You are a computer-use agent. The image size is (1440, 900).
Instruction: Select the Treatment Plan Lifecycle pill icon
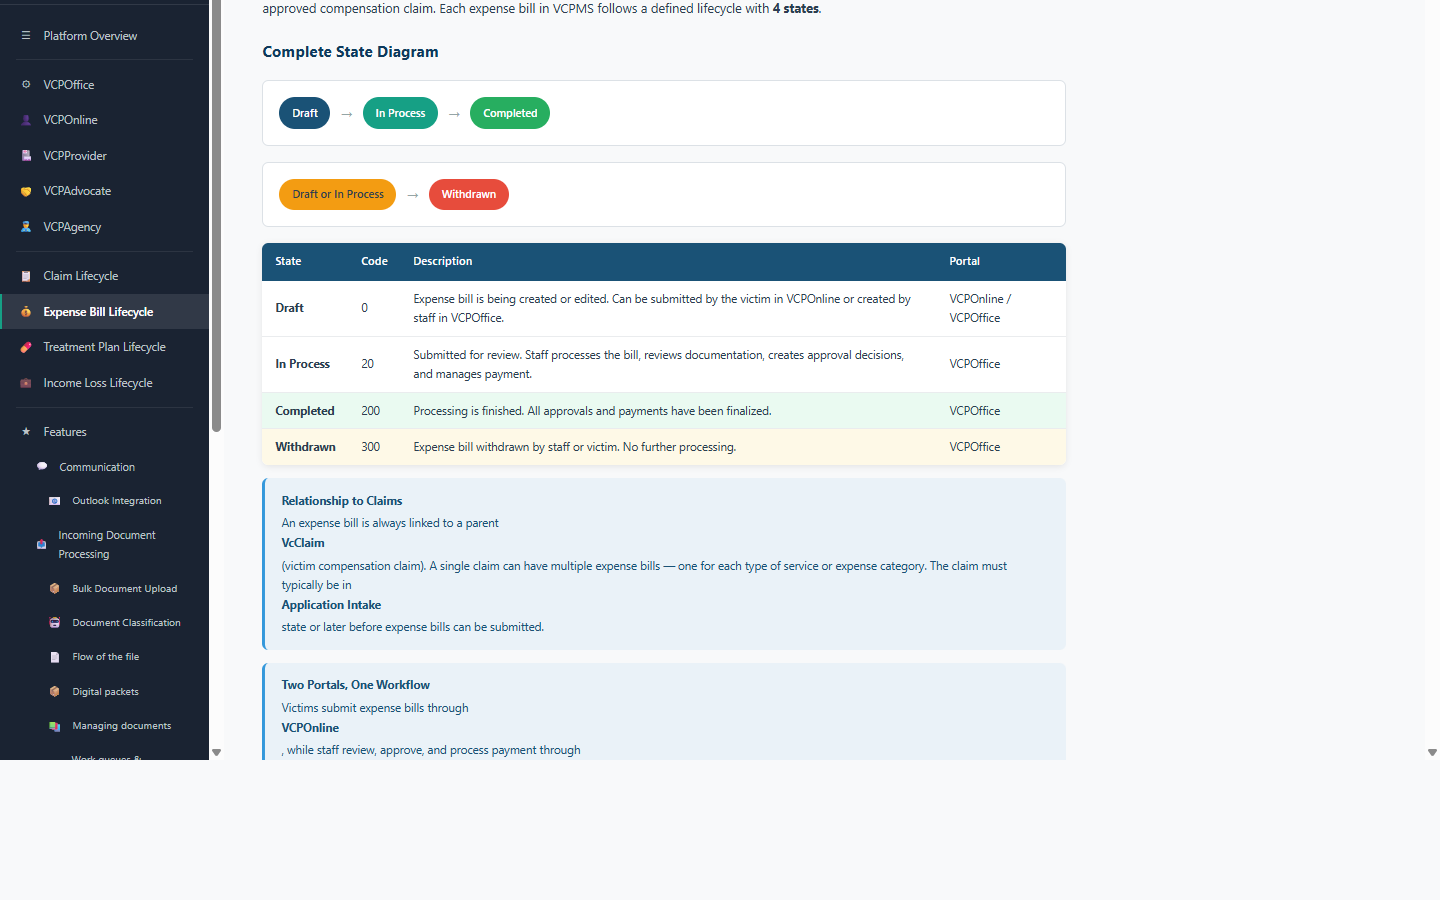click(x=25, y=346)
